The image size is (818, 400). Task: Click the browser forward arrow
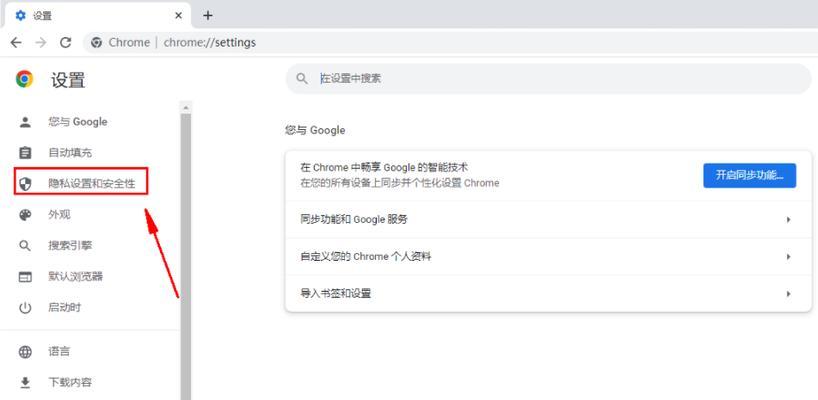[x=41, y=43]
